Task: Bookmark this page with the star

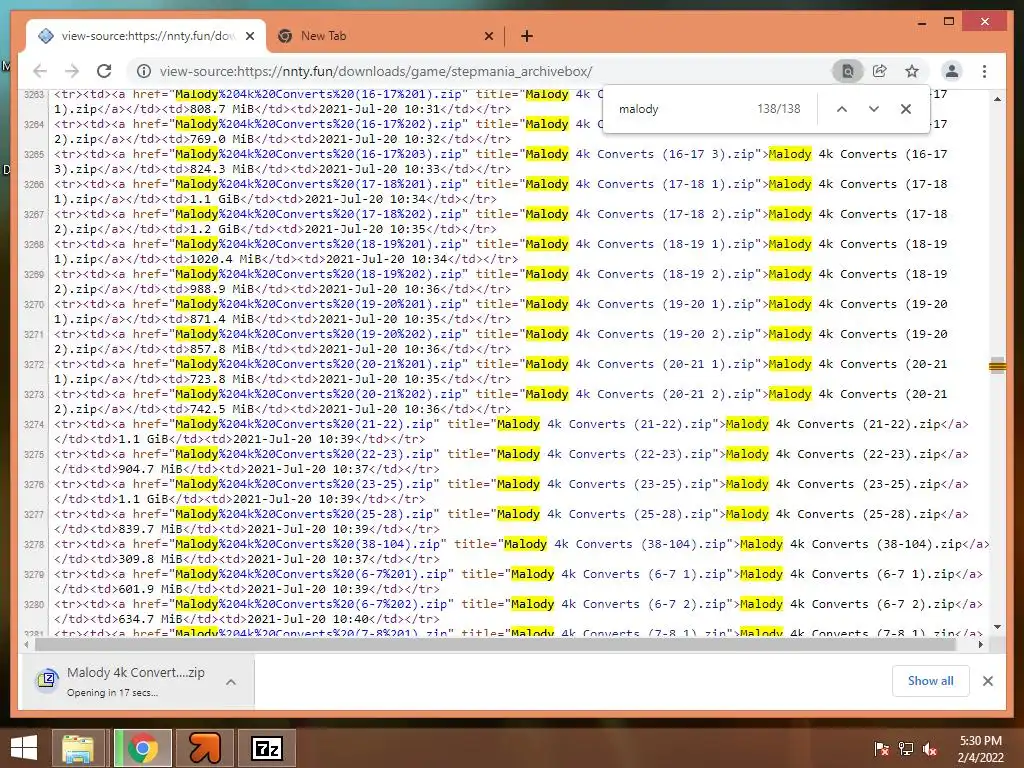Action: [x=912, y=71]
